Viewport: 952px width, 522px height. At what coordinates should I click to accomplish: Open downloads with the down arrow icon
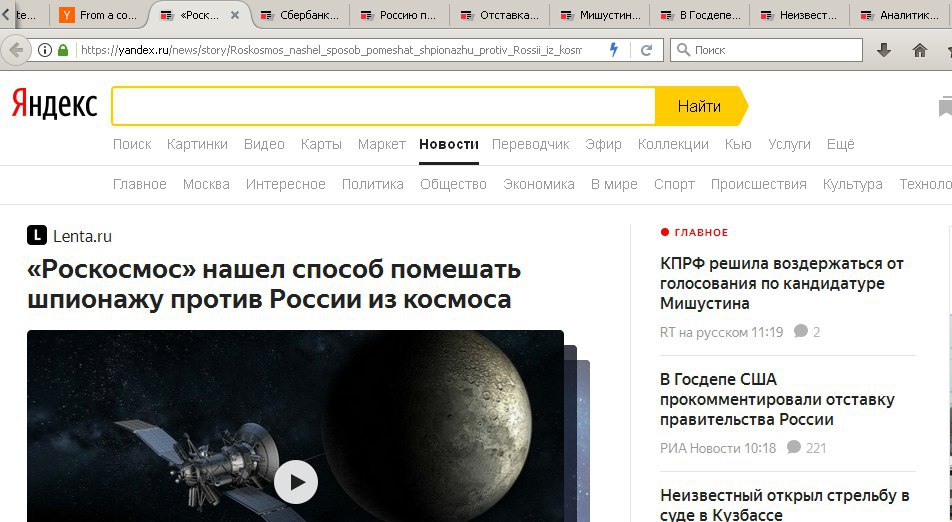pyautogui.click(x=884, y=50)
